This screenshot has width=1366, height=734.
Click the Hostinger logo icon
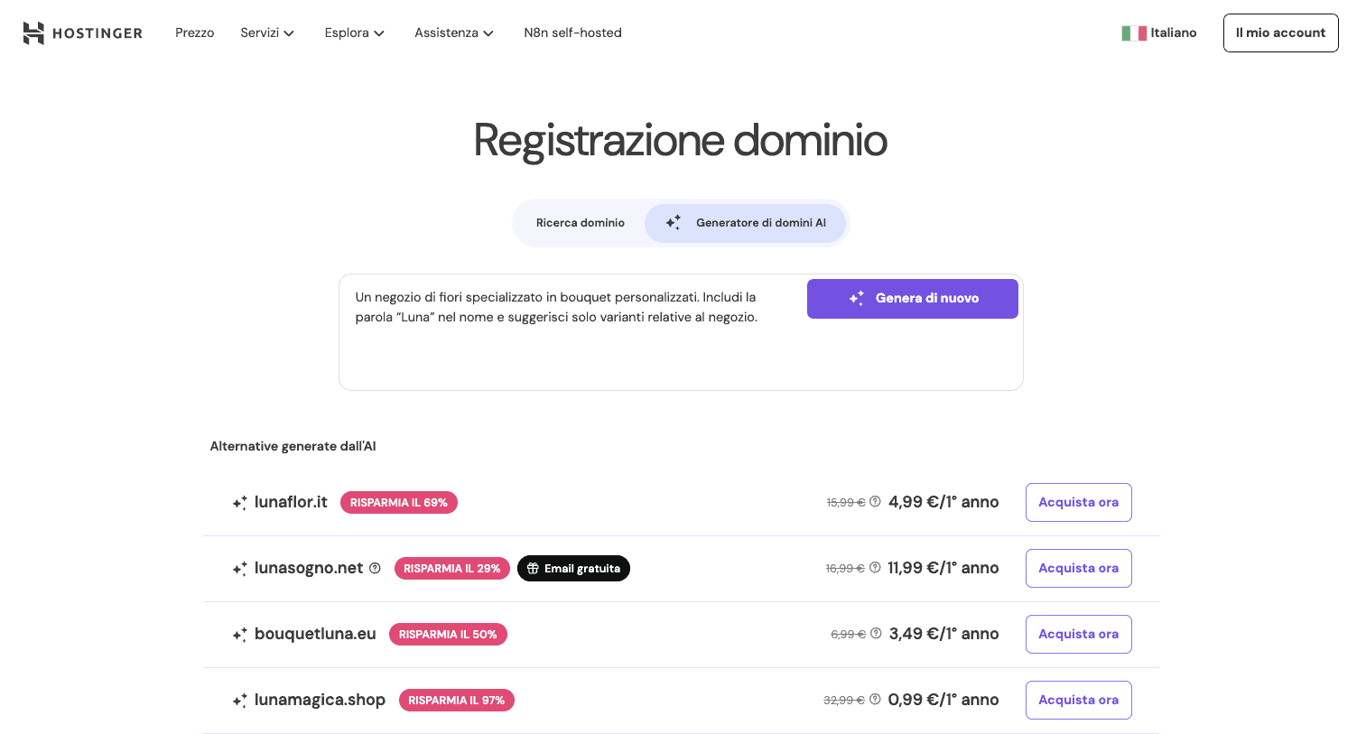coord(33,32)
